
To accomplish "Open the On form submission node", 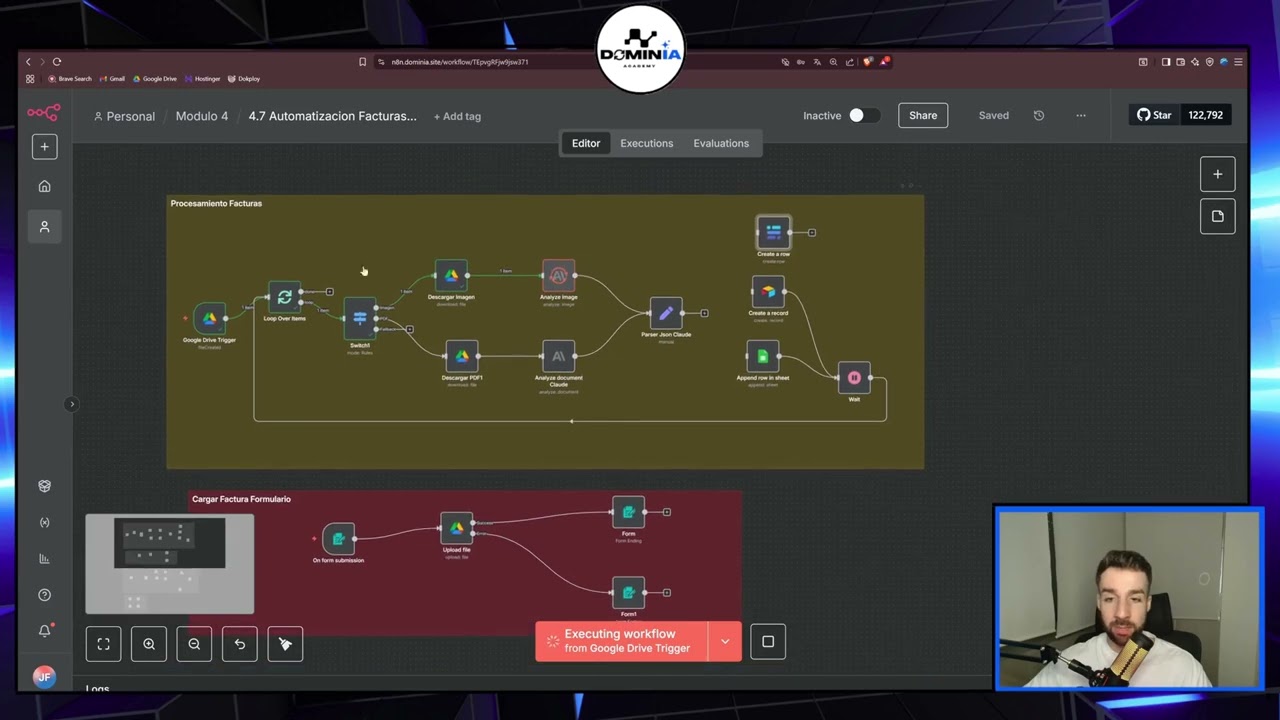I will pyautogui.click(x=338, y=539).
